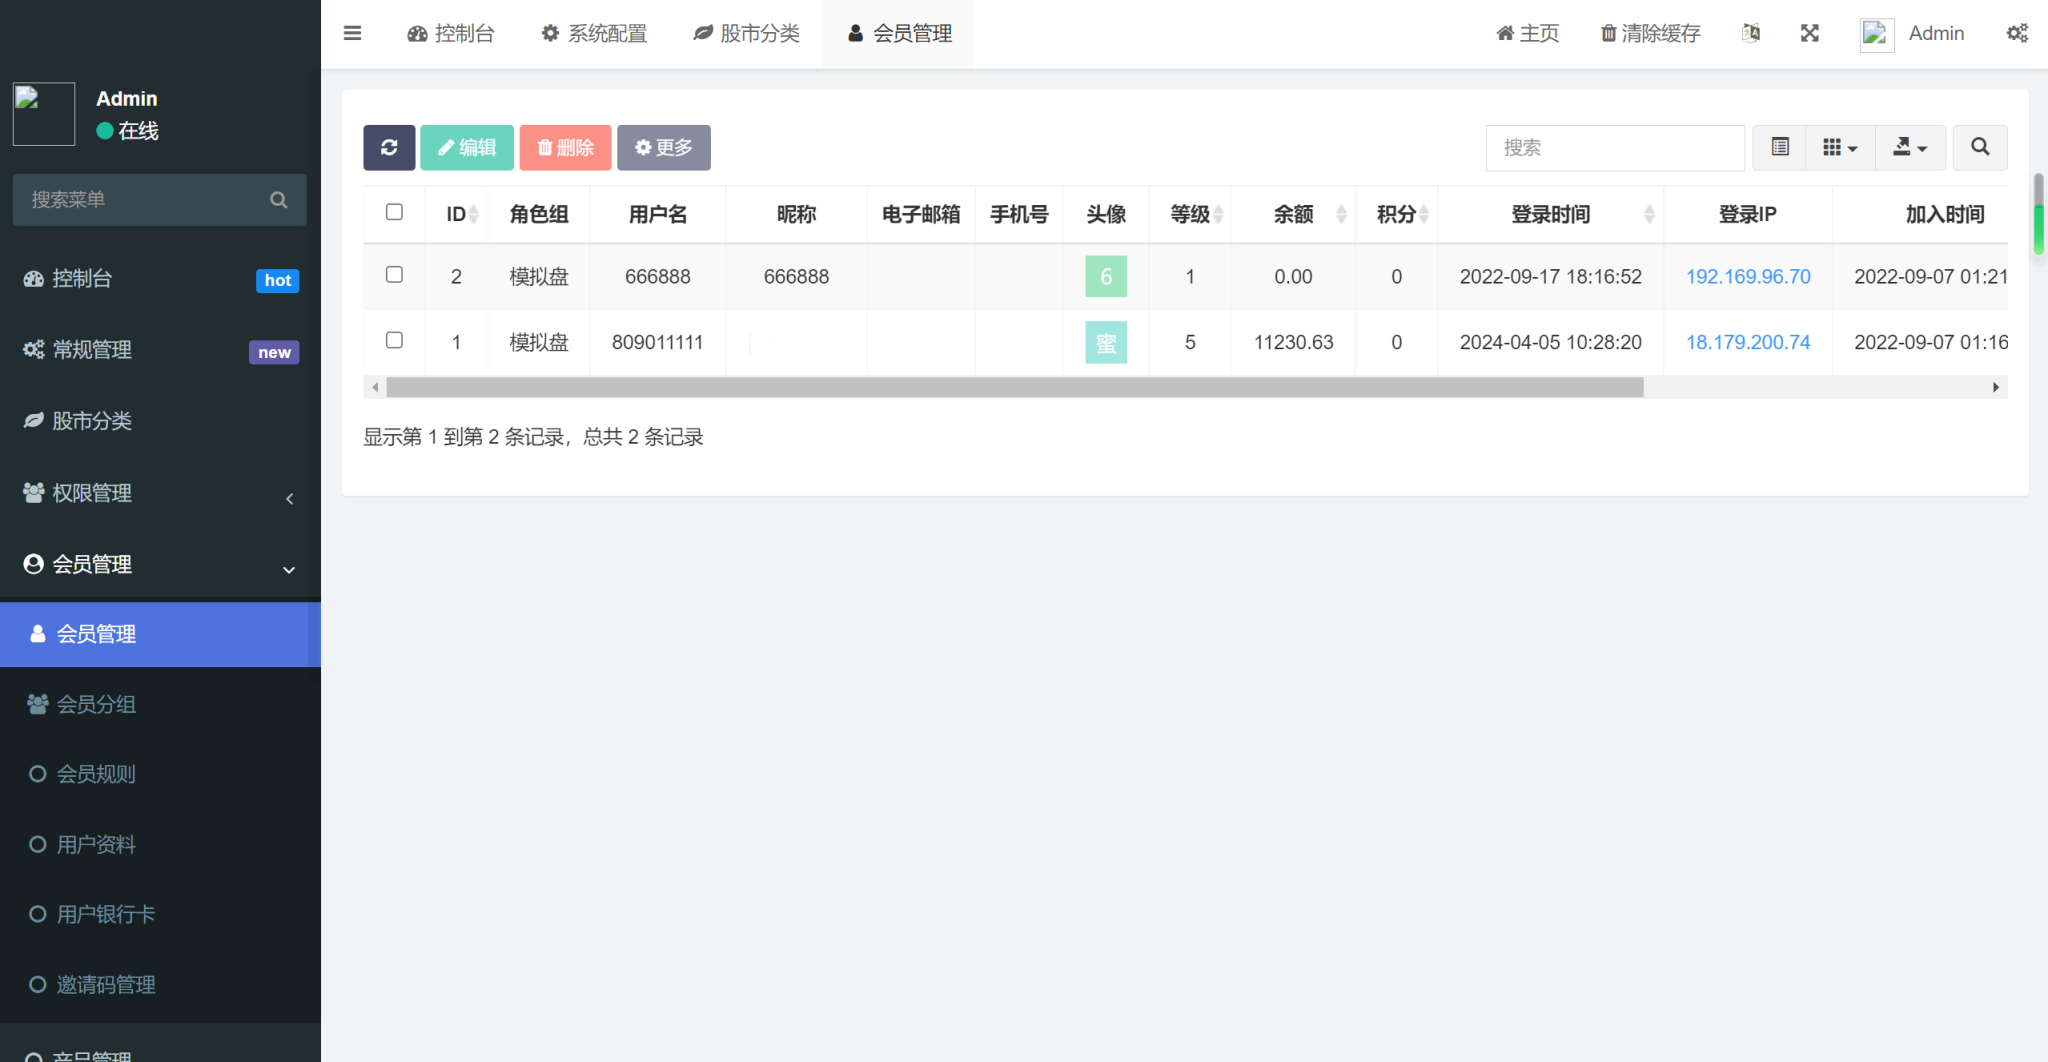Click balance cell 11230.63
This screenshot has height=1062, width=2048.
[x=1293, y=343]
